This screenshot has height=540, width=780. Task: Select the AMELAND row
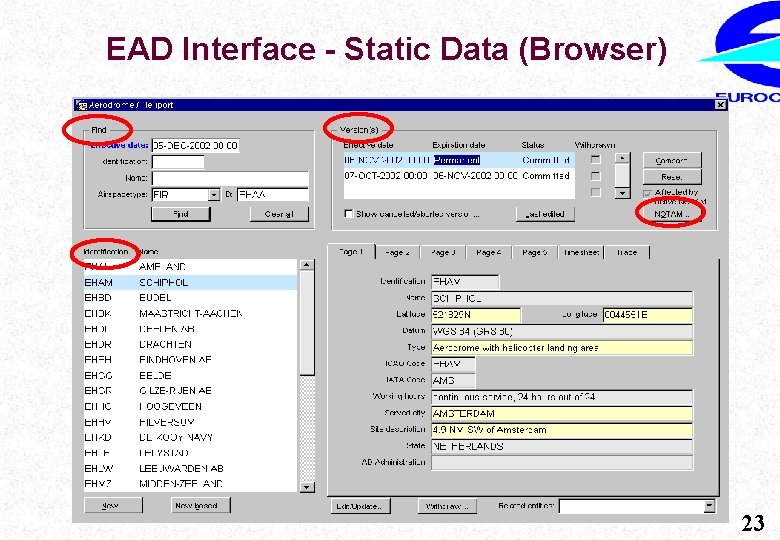coord(191,267)
